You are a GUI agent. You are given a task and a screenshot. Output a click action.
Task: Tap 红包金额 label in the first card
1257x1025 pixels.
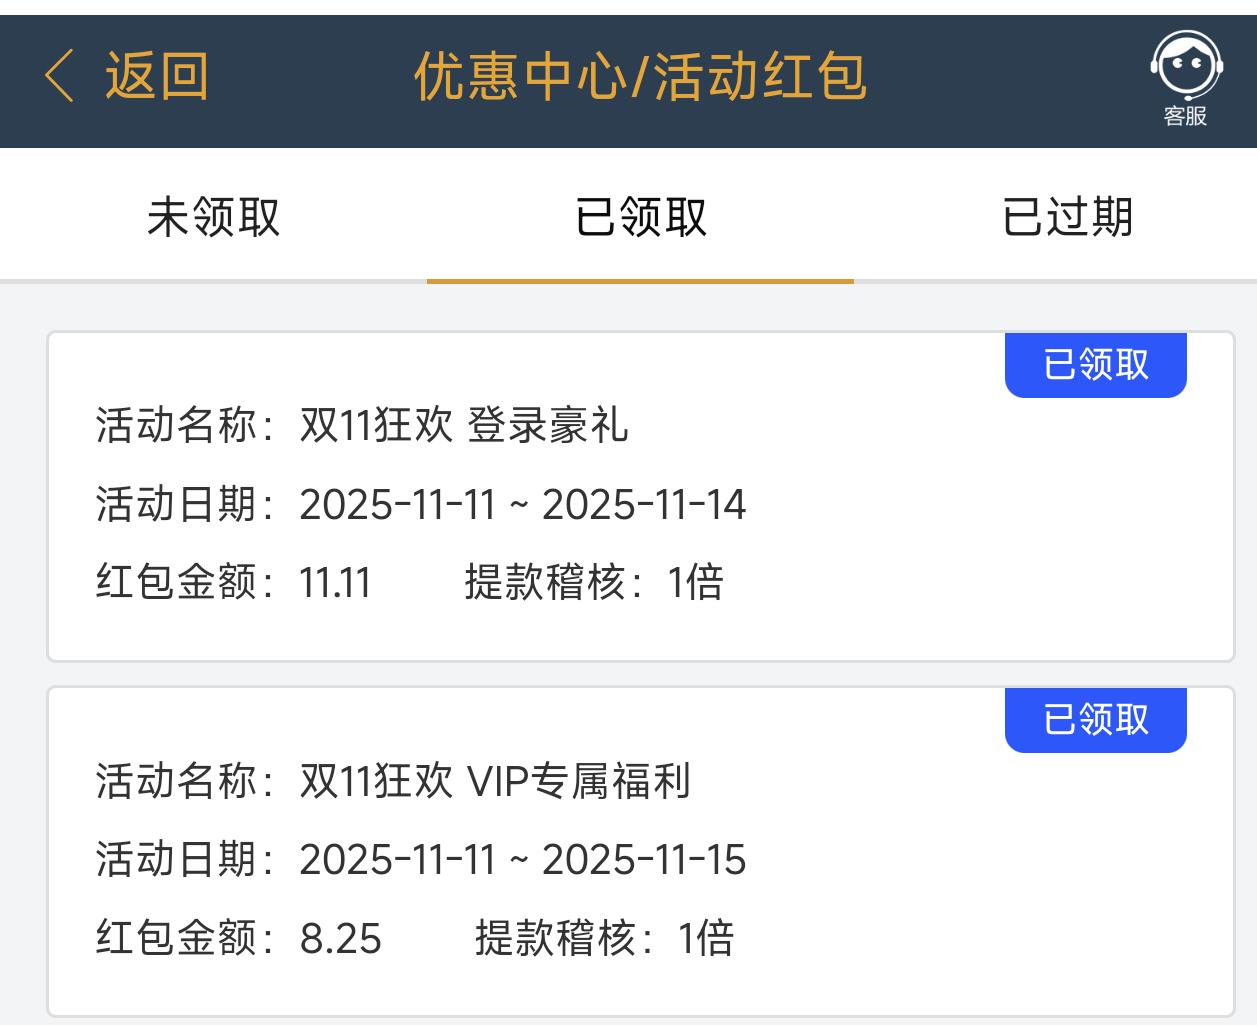180,582
